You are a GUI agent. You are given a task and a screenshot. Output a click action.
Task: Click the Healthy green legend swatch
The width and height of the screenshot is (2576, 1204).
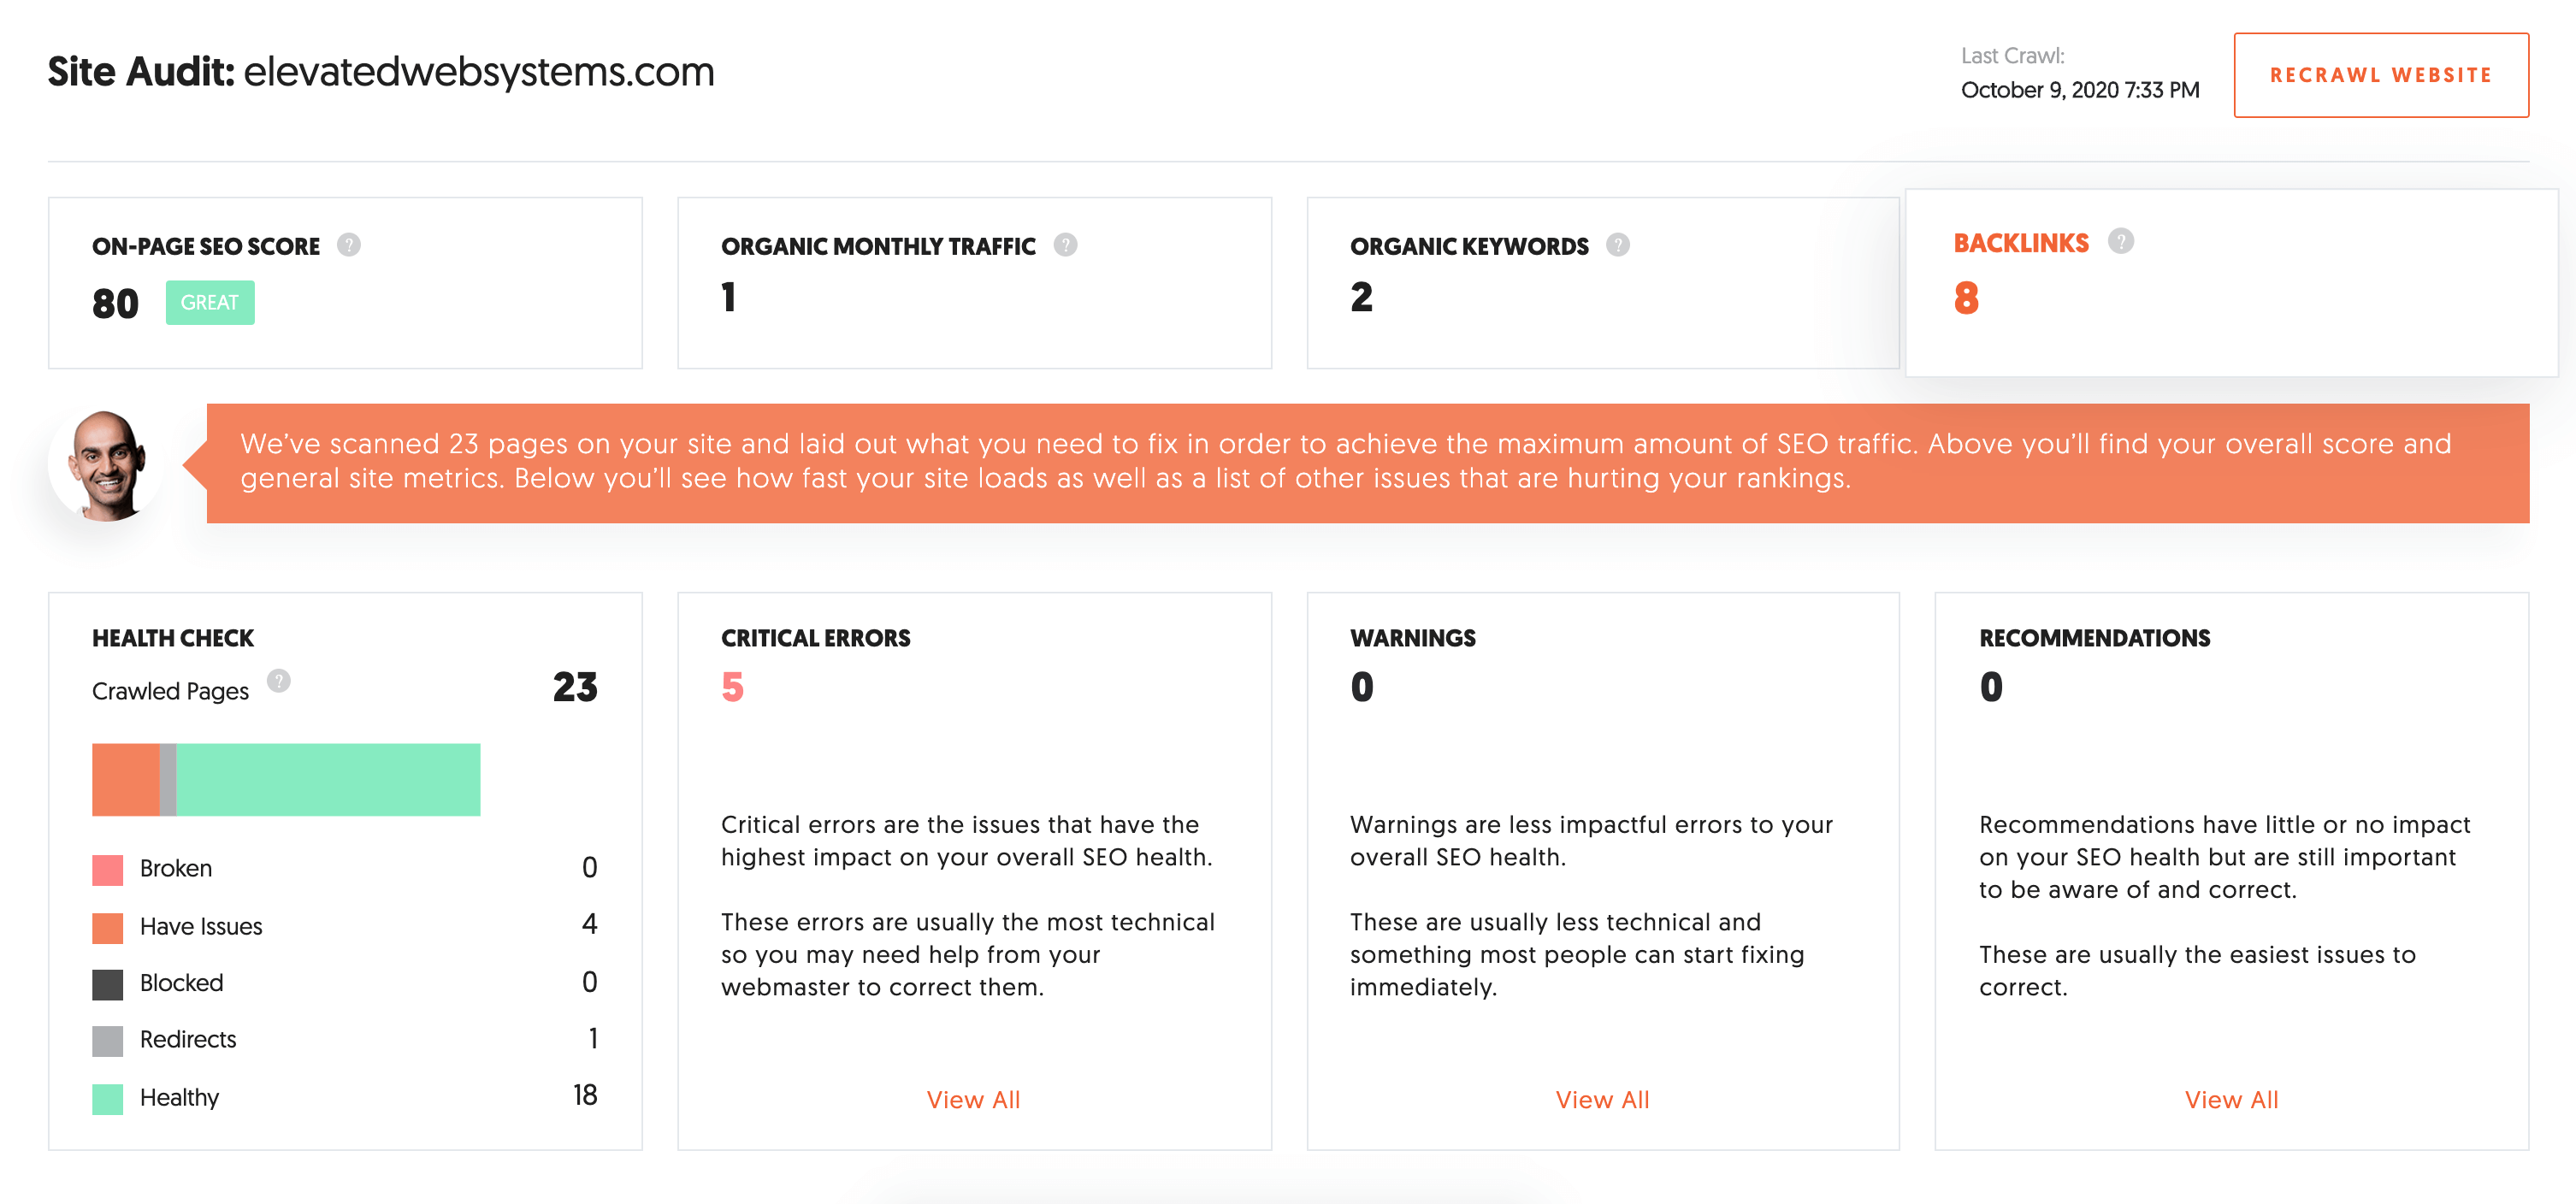[108, 1099]
